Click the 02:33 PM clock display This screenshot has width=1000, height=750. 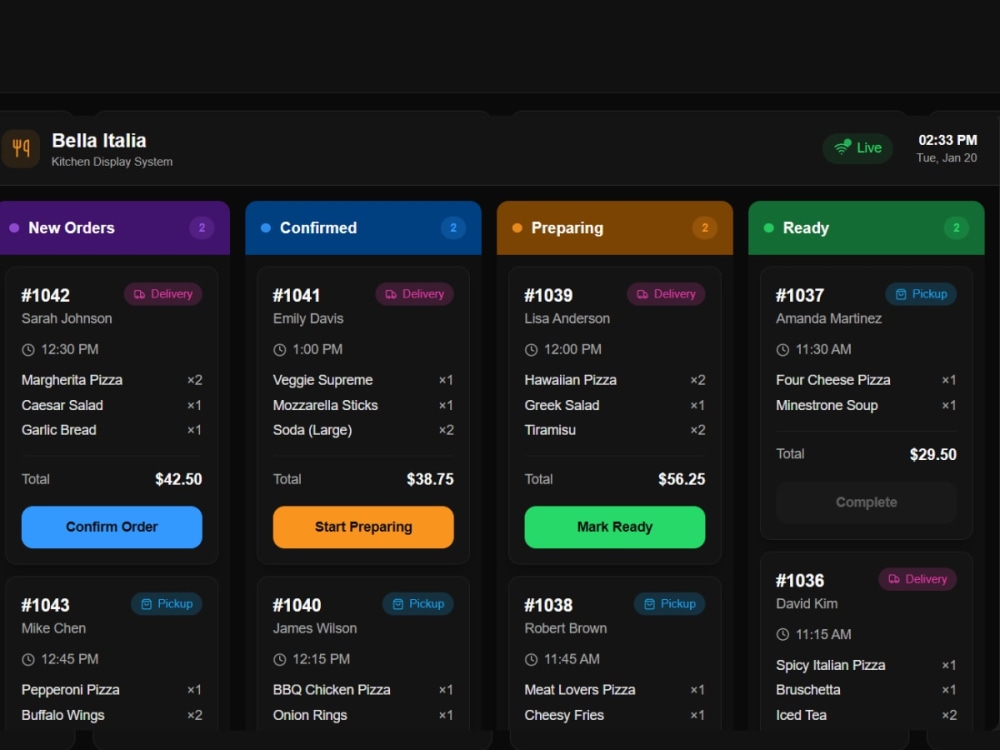[x=948, y=140]
